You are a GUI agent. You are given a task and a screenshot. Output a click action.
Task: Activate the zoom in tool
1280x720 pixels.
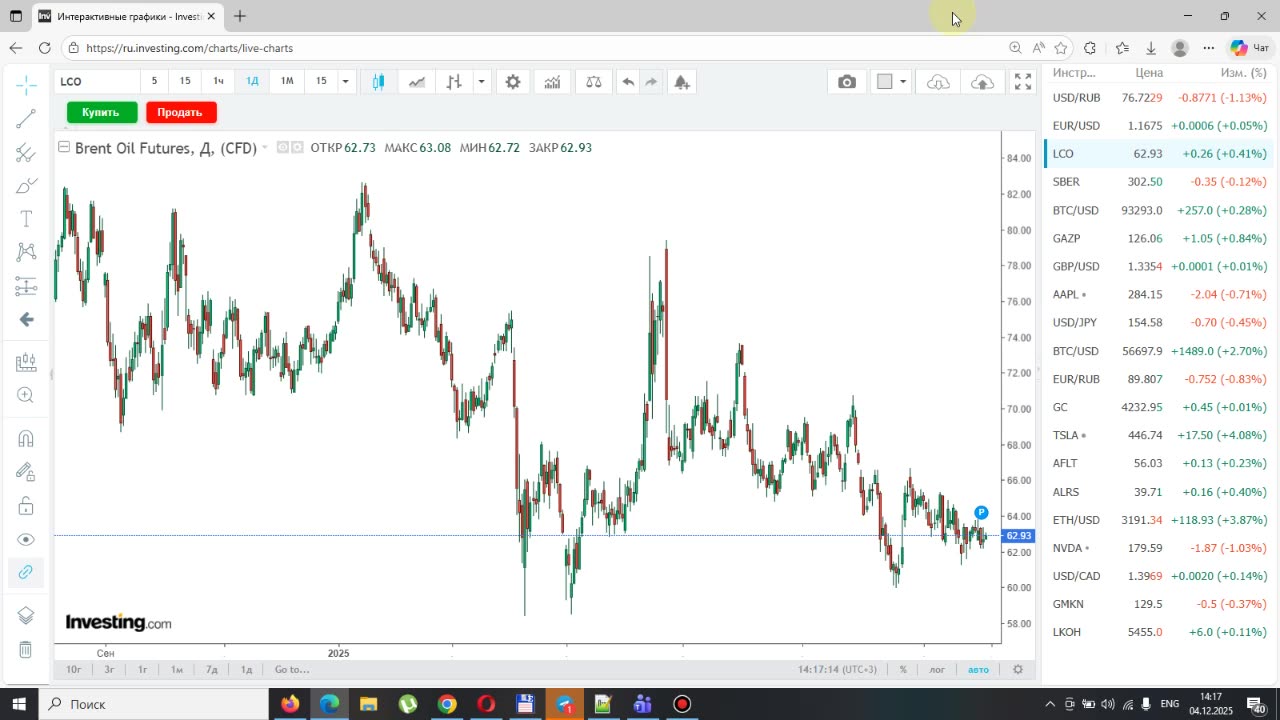click(x=26, y=396)
